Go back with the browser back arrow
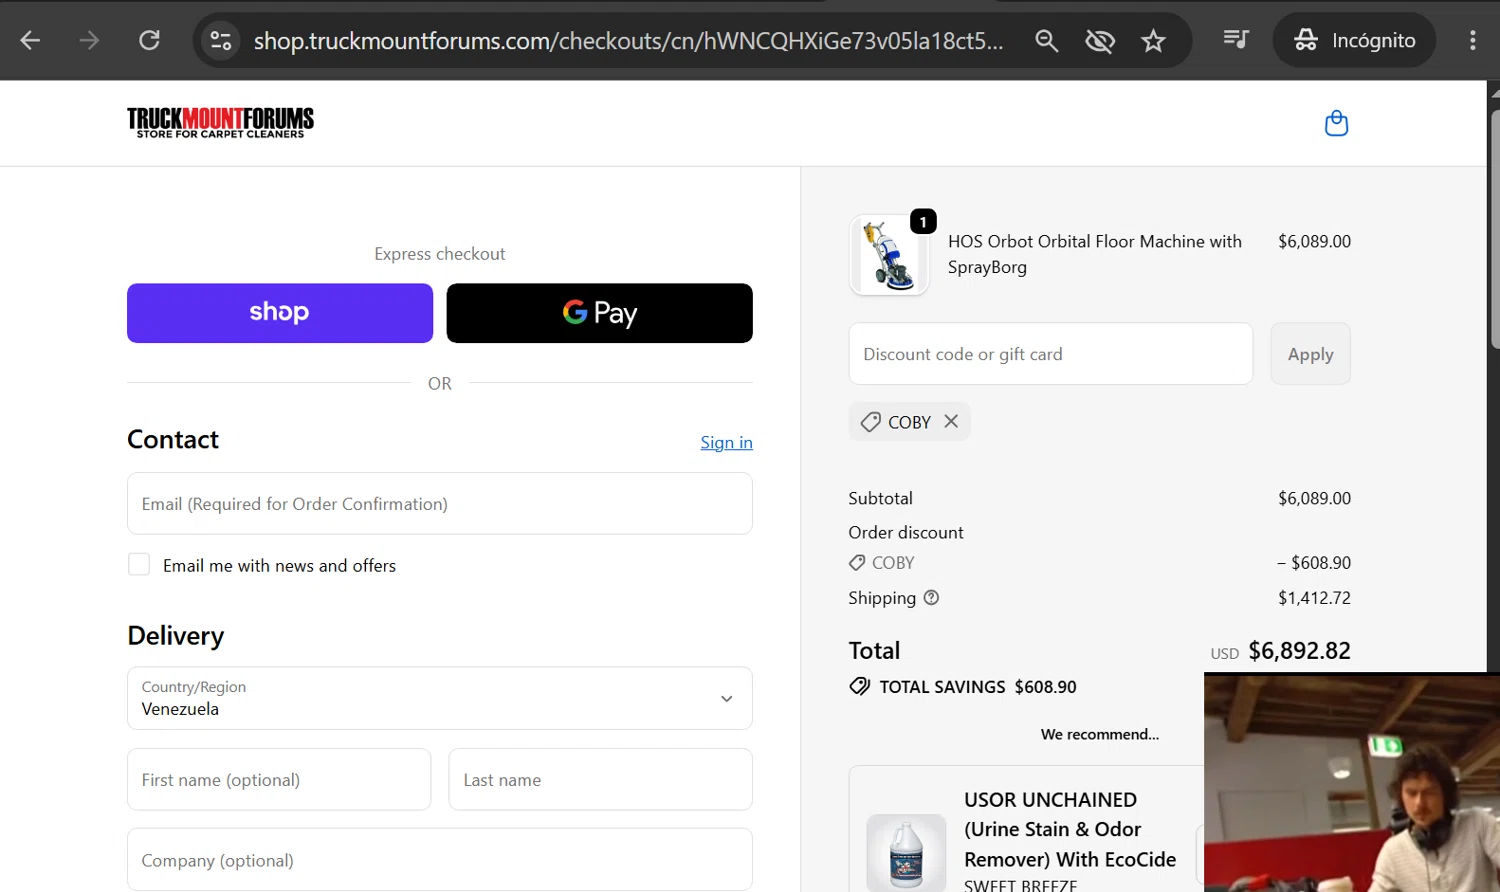1500x892 pixels. [x=30, y=40]
